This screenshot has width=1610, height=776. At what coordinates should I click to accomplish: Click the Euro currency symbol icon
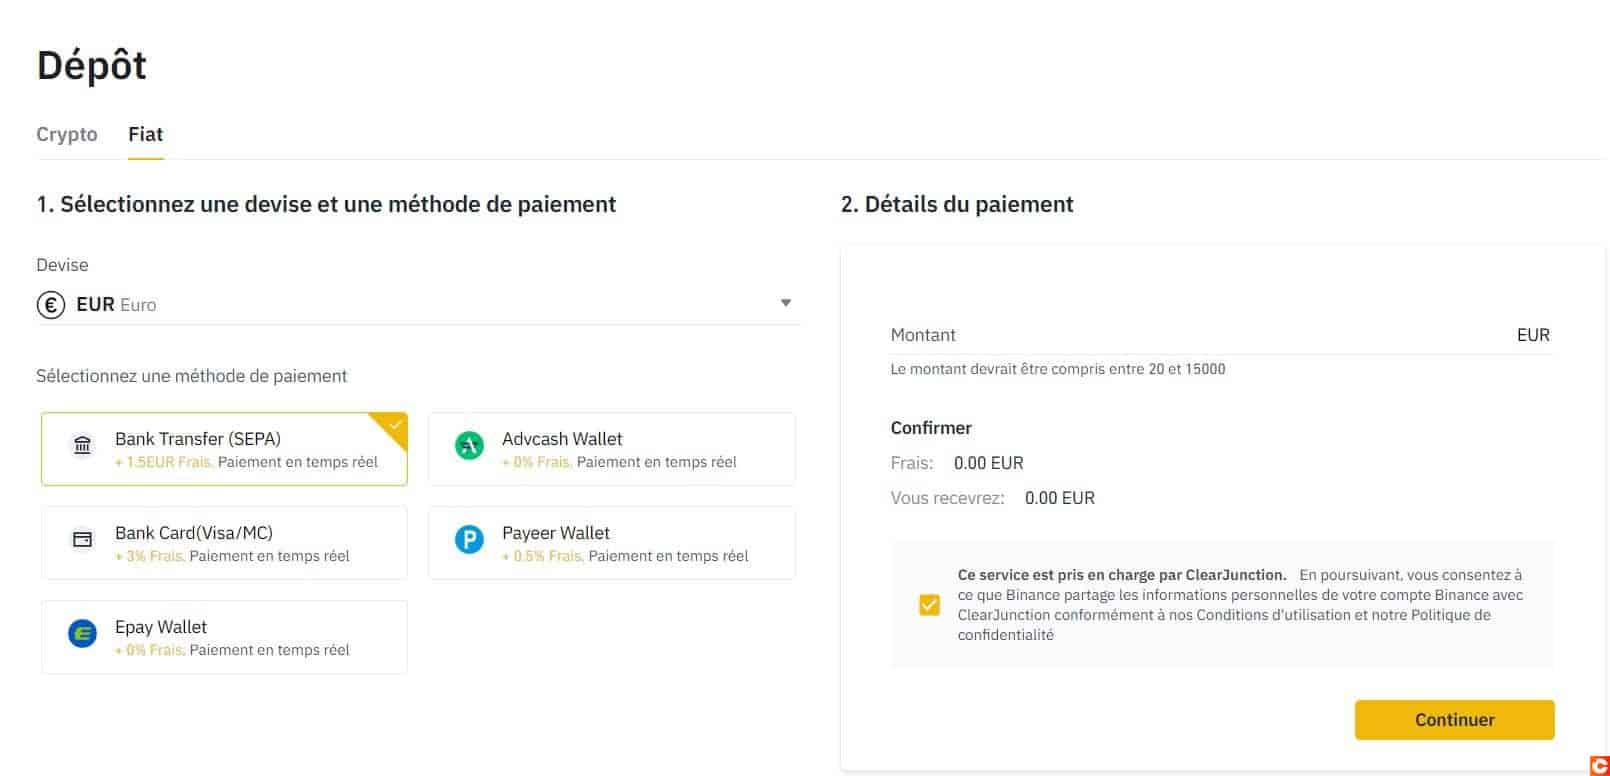click(51, 304)
